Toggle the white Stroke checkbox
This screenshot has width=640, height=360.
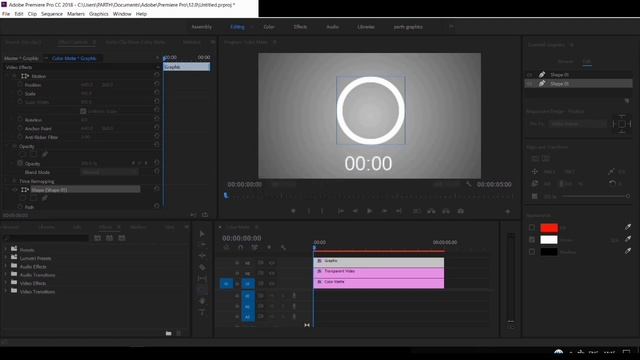coord(531,240)
